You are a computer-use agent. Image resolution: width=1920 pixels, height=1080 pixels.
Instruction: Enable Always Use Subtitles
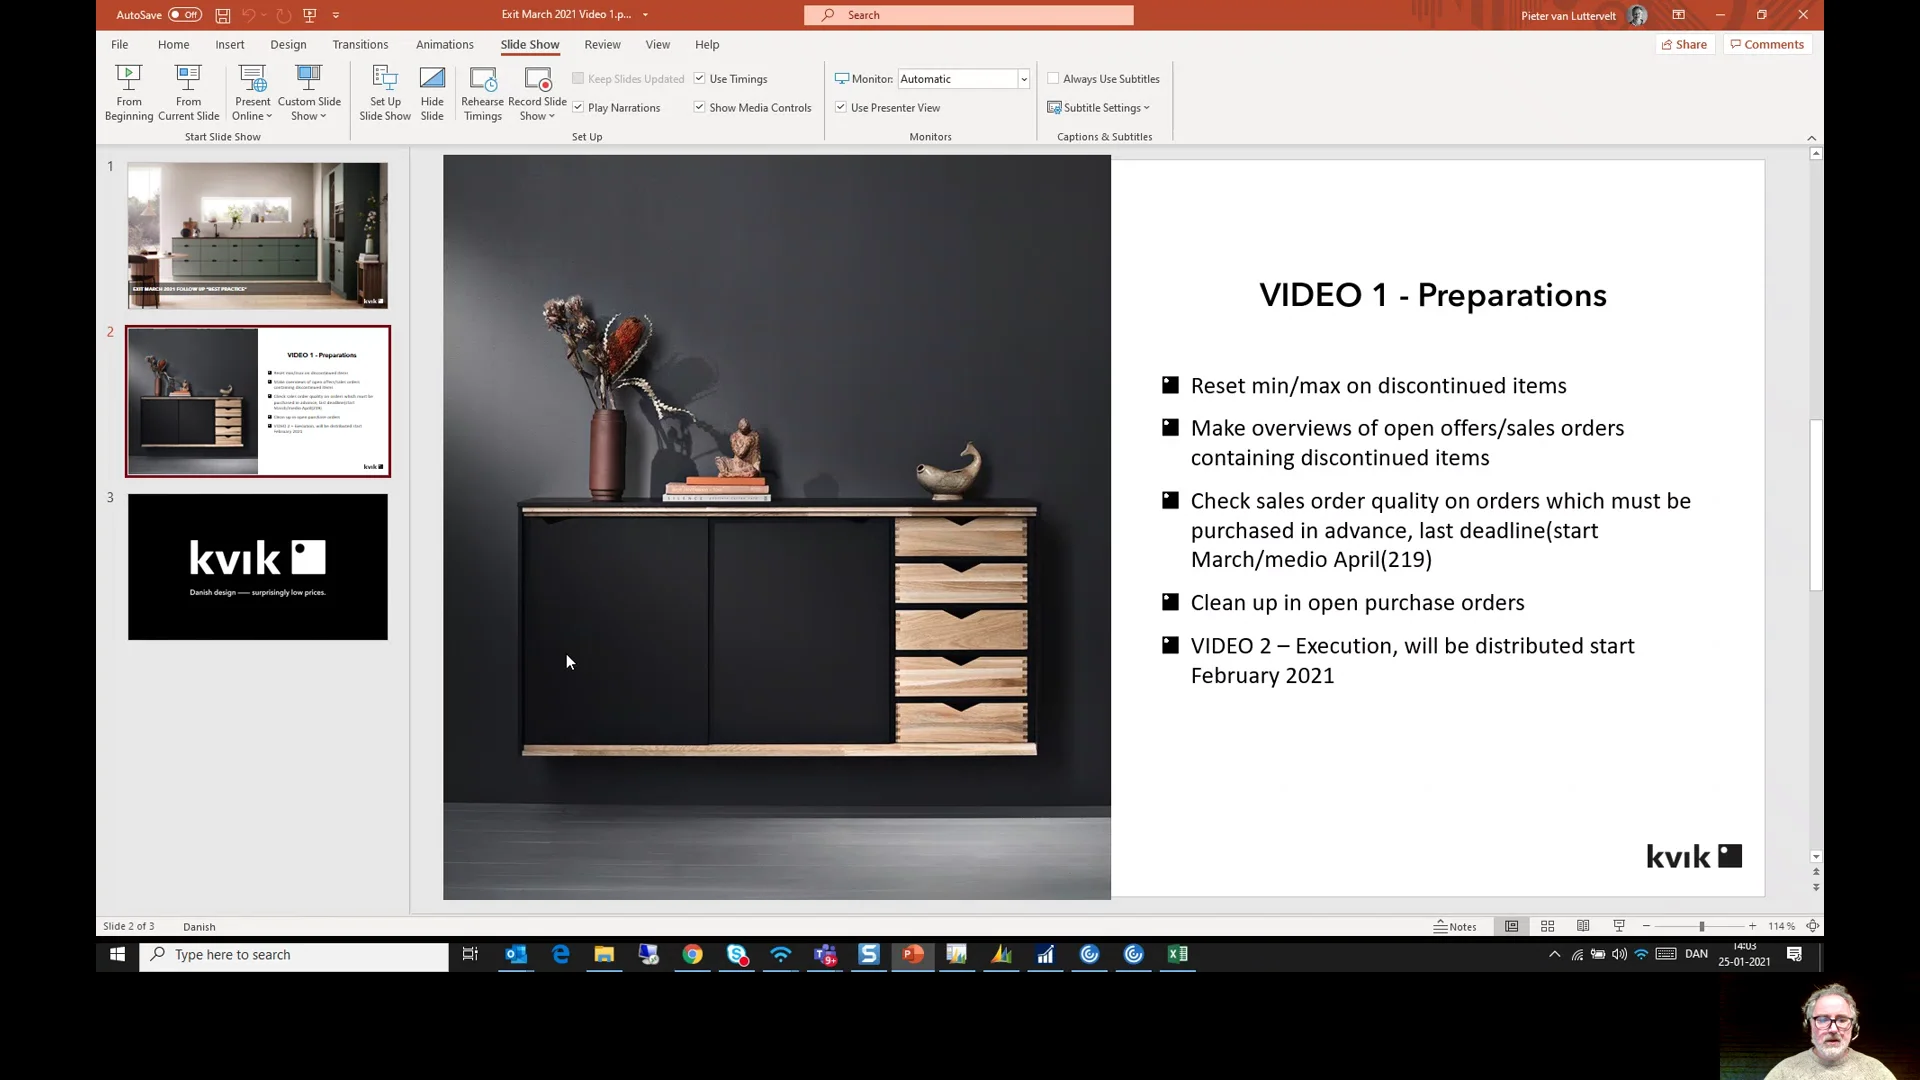pos(1053,78)
